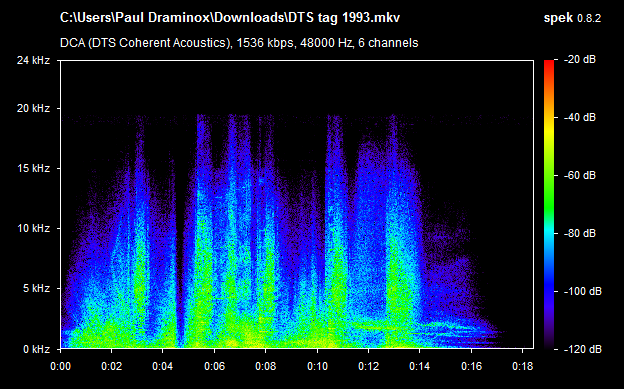Click the file path ending in DTS tag 1993.mkv
This screenshot has width=624, height=389.
[x=230, y=18]
